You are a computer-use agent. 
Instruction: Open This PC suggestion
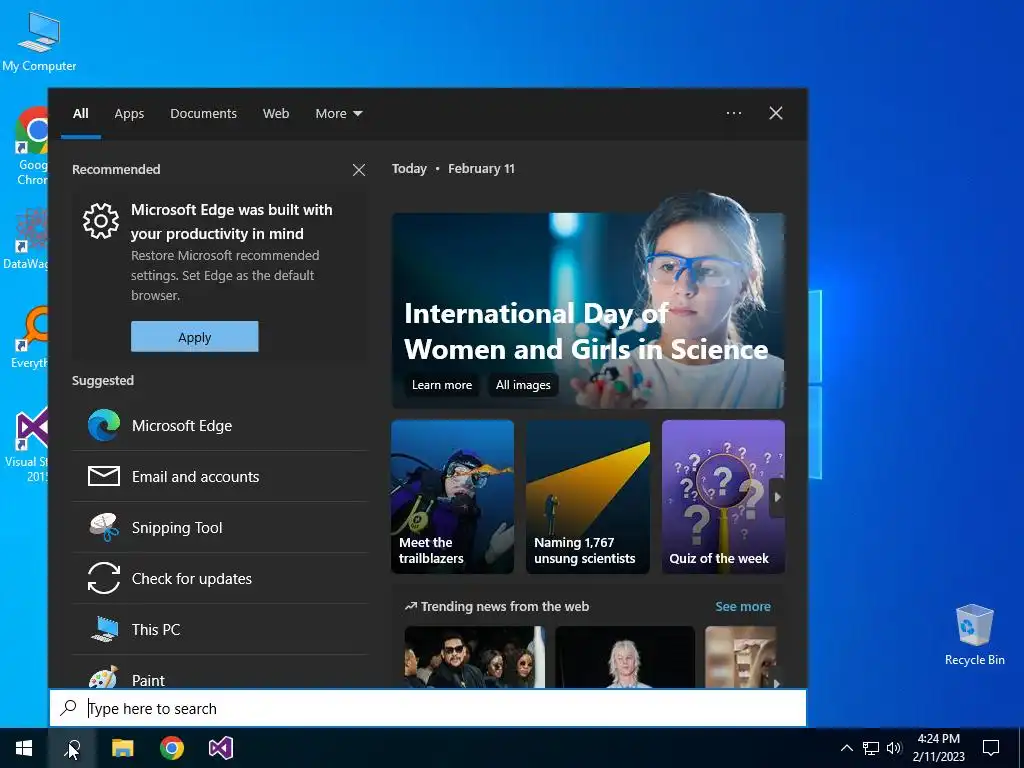219,630
